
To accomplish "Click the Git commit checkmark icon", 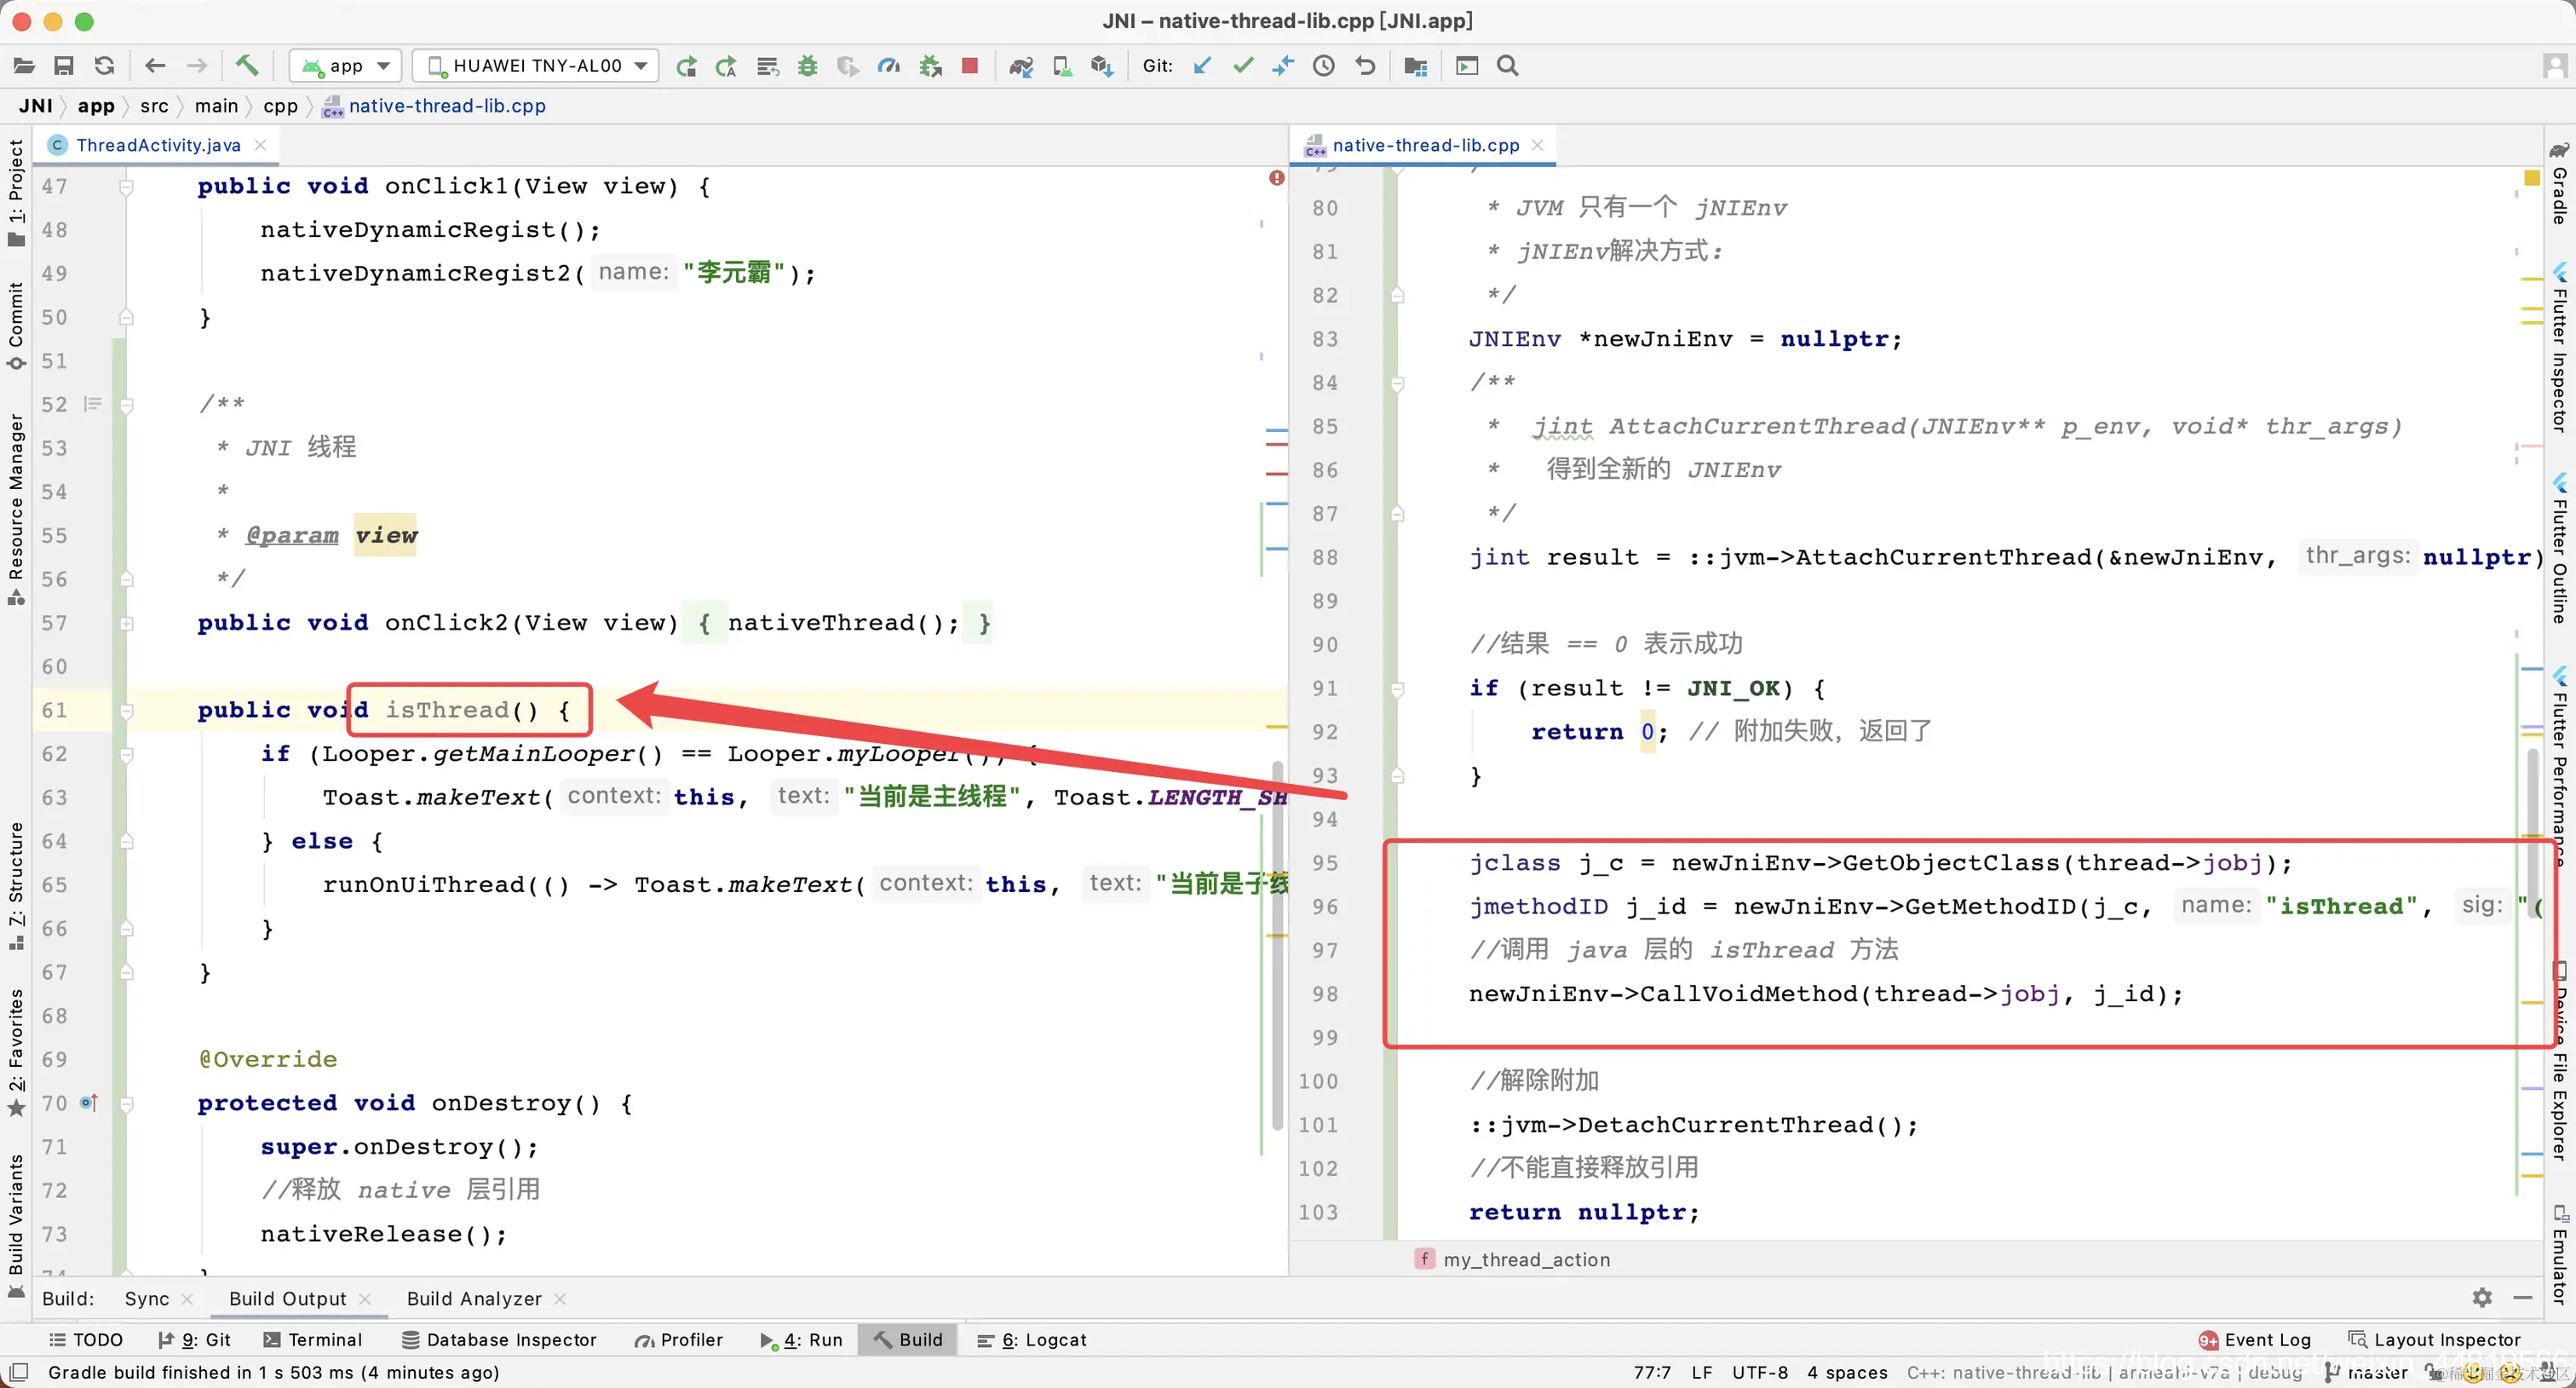I will pos(1243,66).
